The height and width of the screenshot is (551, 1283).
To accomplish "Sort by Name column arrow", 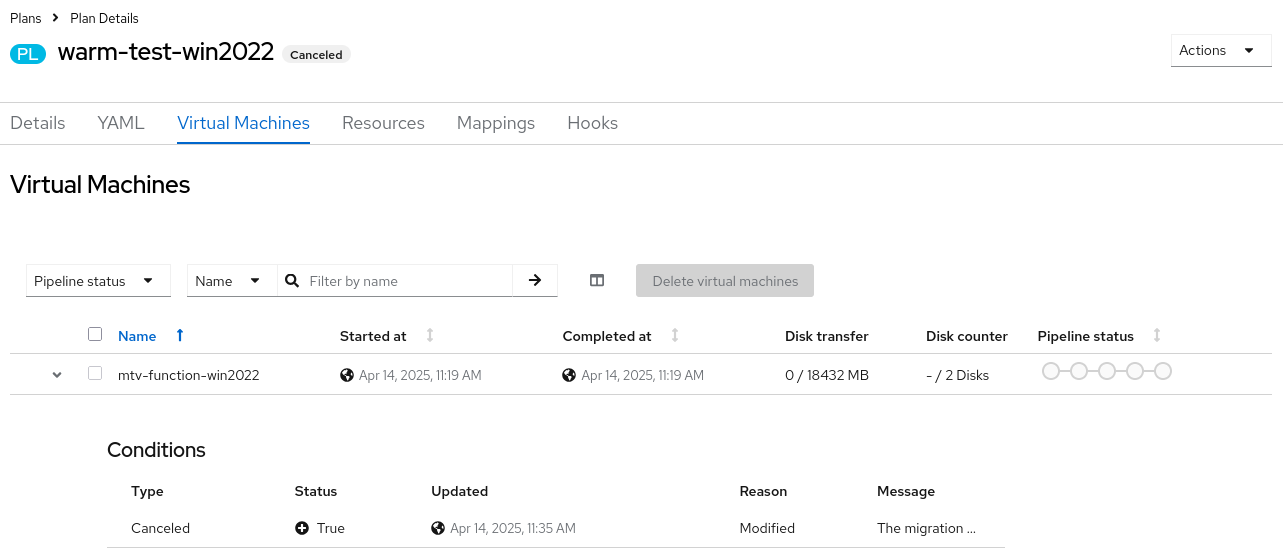I will 180,336.
